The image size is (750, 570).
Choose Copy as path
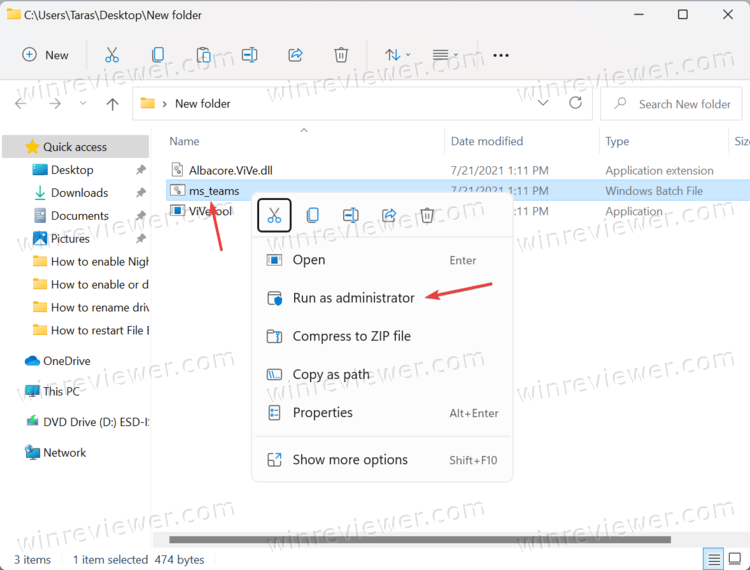(382, 374)
